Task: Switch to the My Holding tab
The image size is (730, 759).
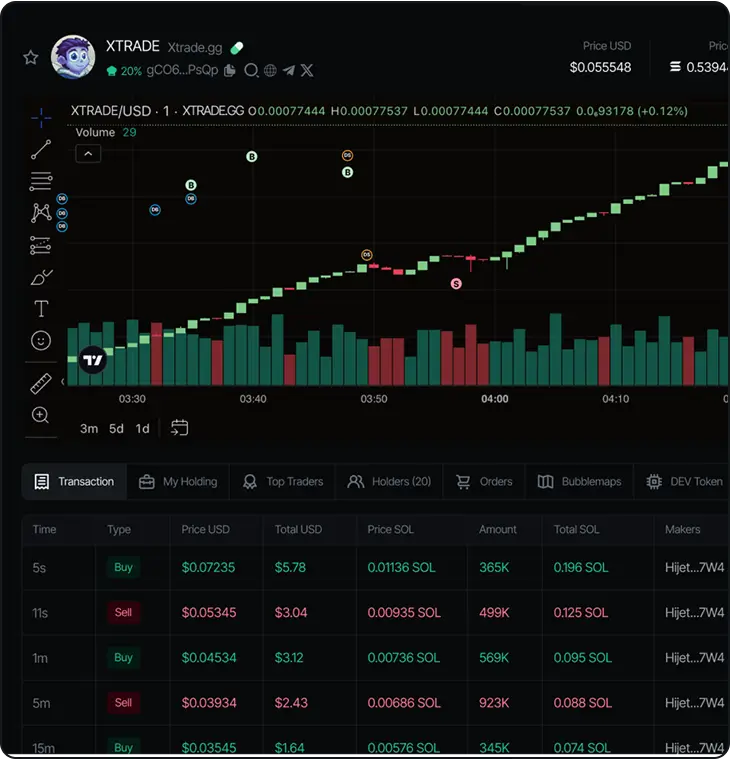Action: coord(178,482)
